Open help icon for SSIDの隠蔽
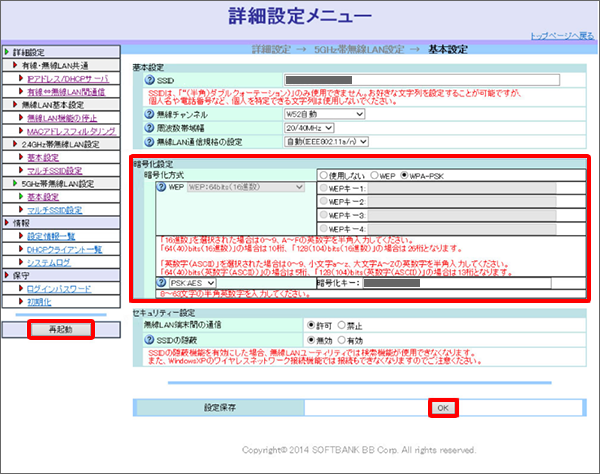The image size is (600, 474). click(x=149, y=340)
